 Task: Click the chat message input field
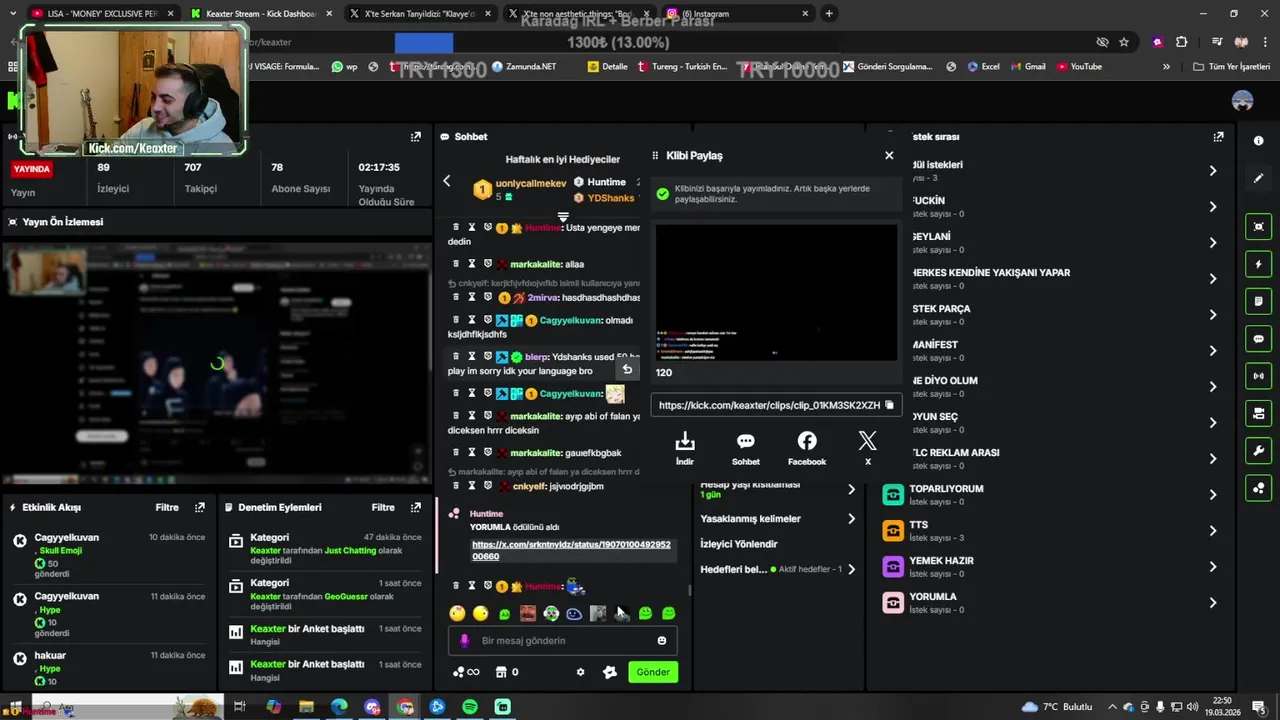(563, 641)
